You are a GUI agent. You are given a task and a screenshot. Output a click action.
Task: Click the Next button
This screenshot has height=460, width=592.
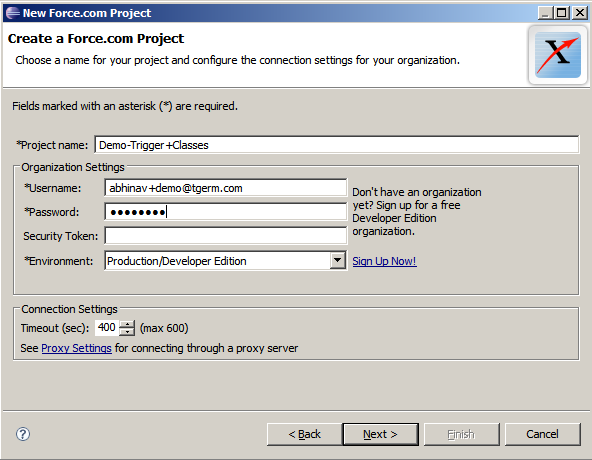[380, 434]
